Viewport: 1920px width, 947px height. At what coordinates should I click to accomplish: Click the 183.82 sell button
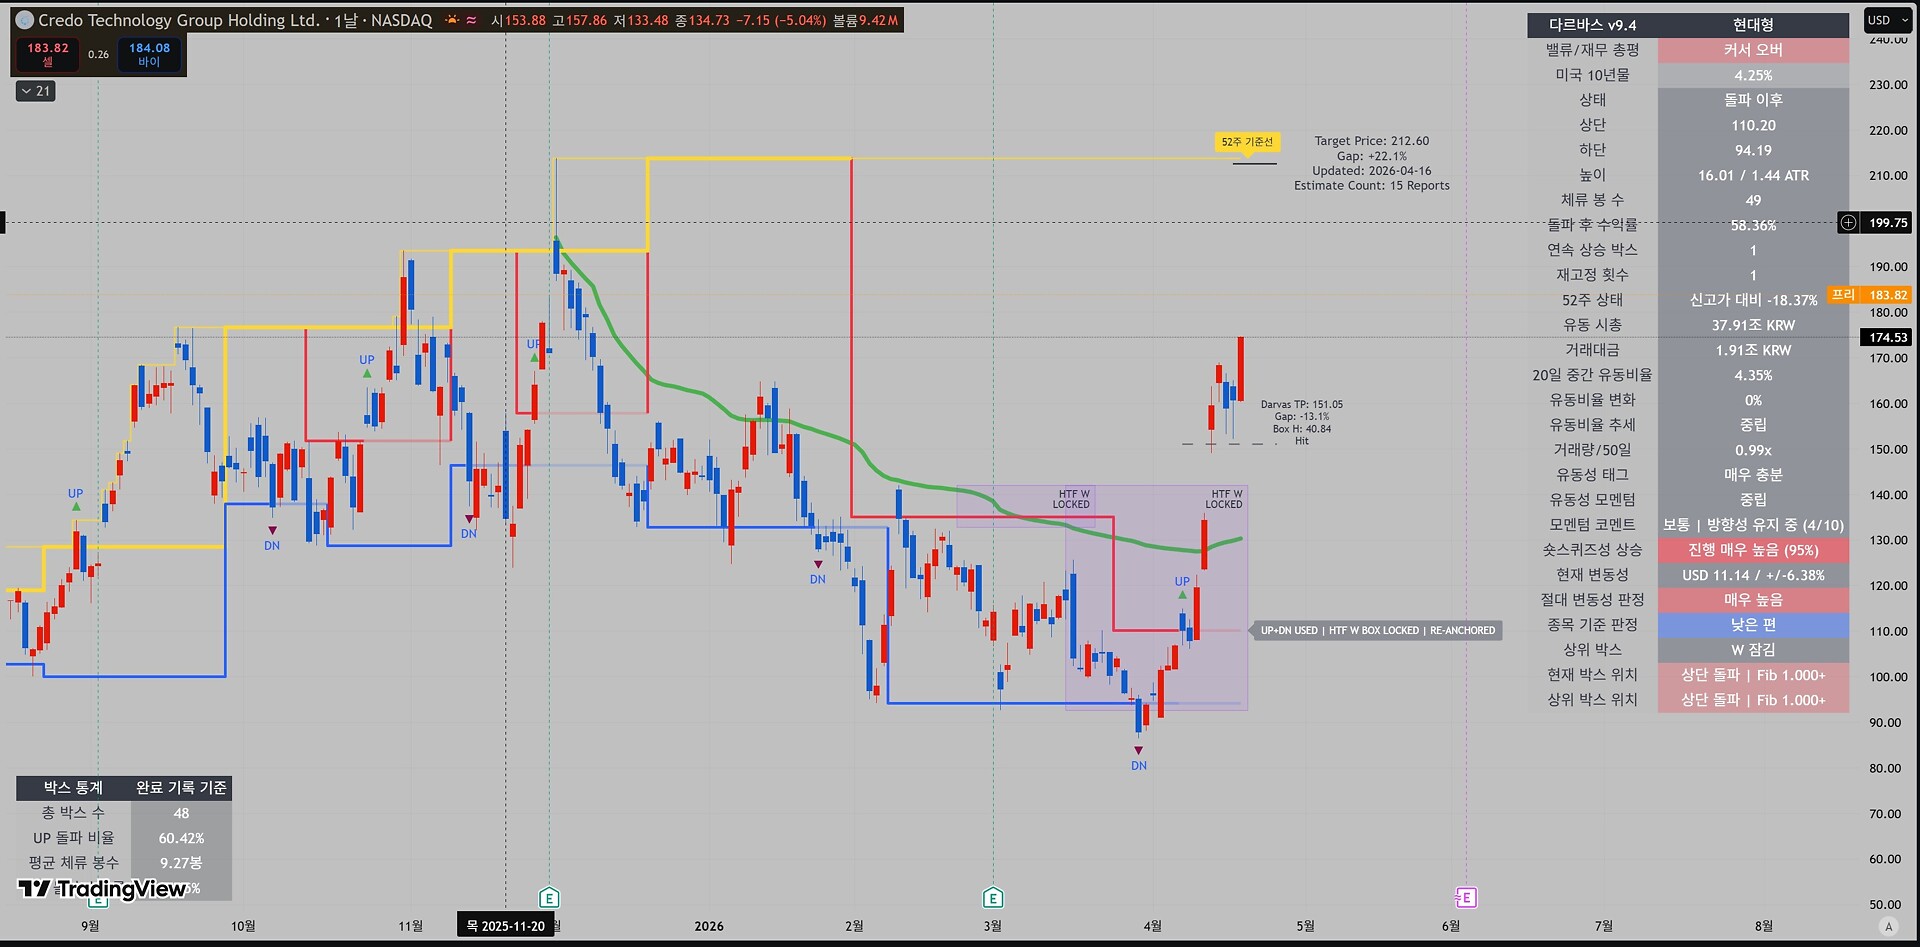48,55
